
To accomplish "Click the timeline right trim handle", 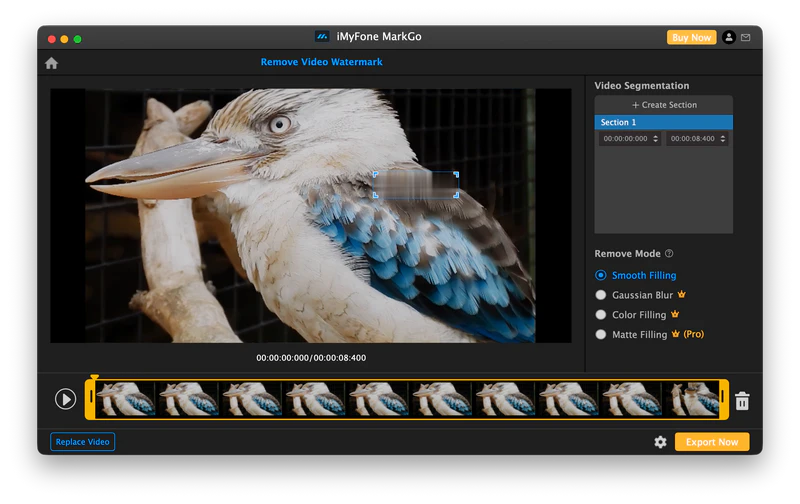I will (723, 399).
